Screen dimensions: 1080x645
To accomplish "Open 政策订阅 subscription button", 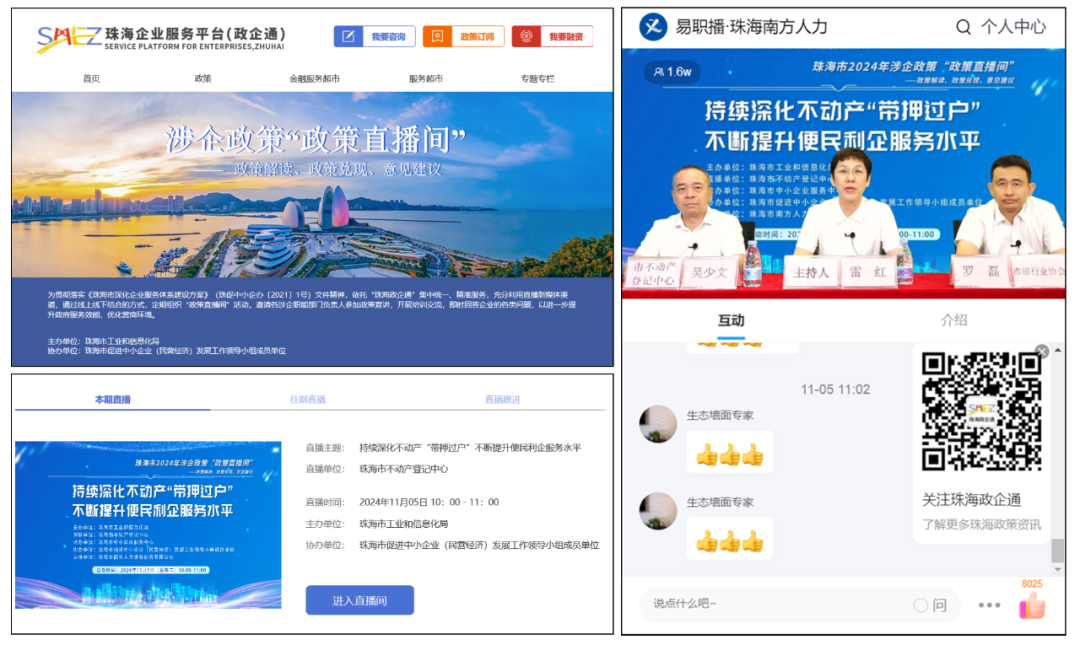I will [x=464, y=37].
